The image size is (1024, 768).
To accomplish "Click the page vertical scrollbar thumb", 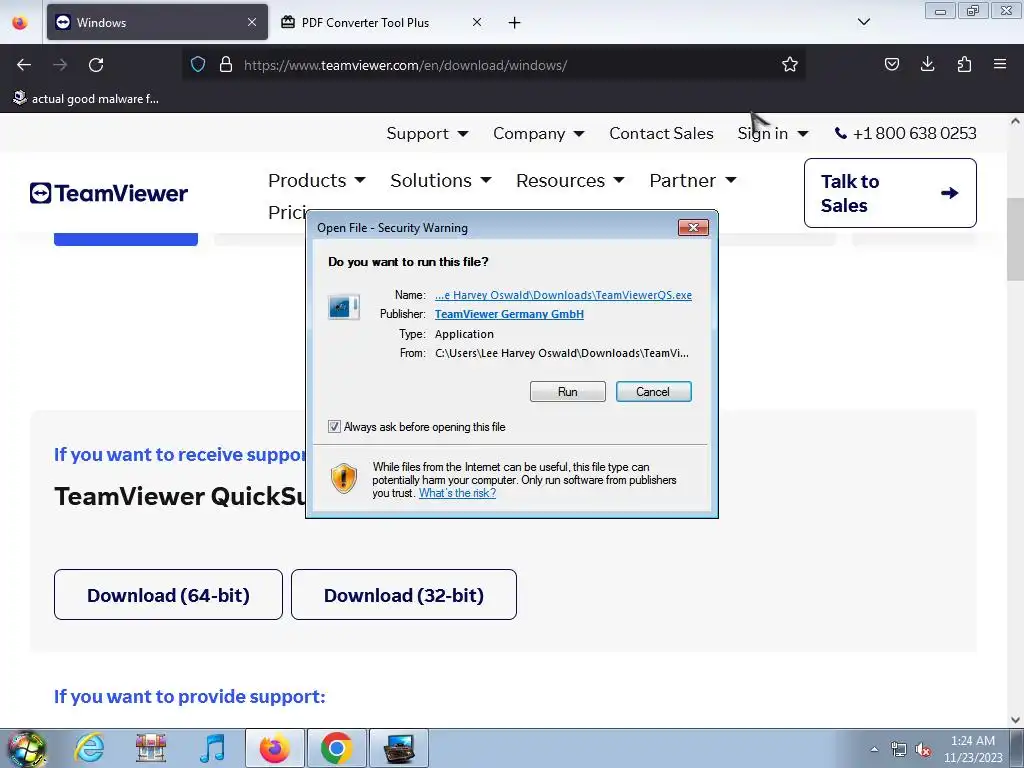I will pos(1015,238).
